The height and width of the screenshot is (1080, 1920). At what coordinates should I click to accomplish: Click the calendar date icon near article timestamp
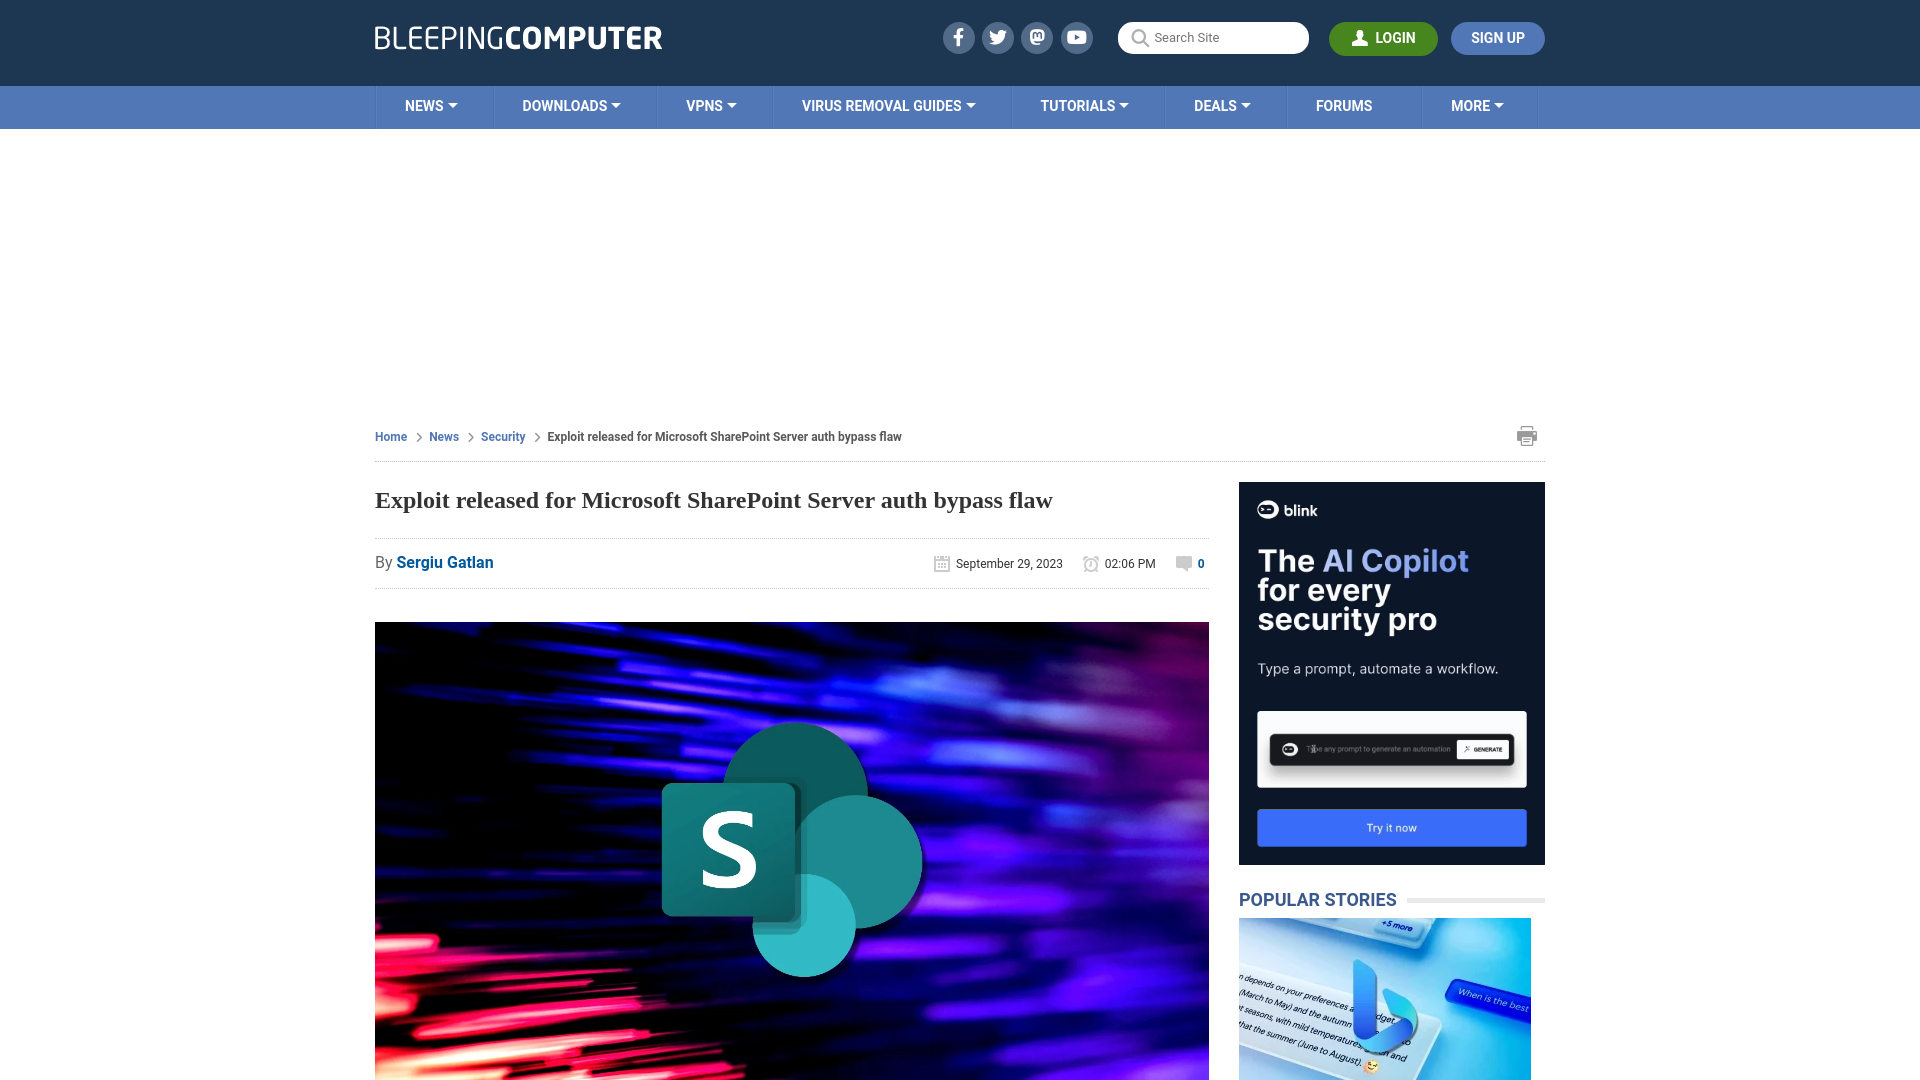(942, 563)
